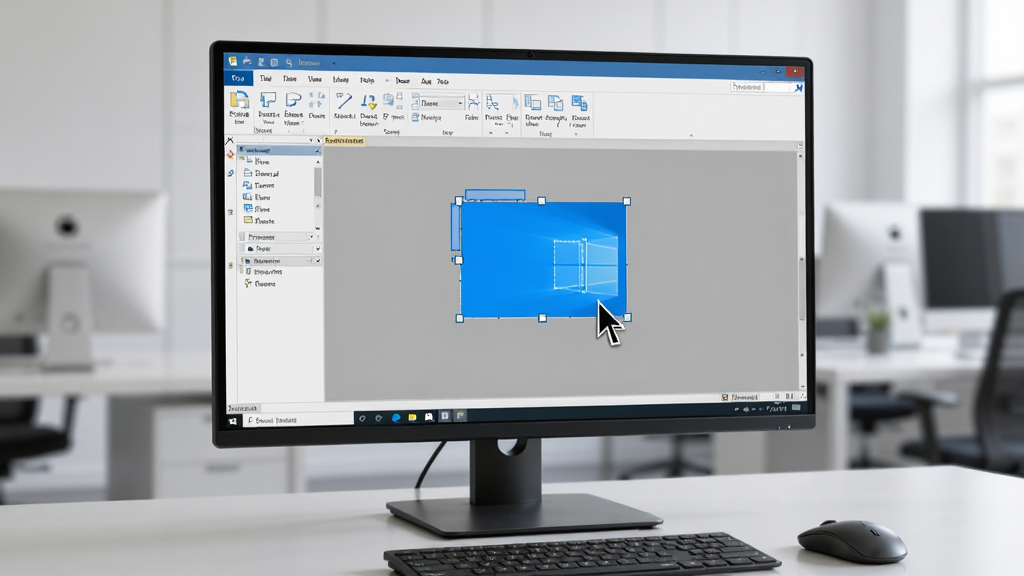
Task: Open the blue highlighted File tab
Action: coord(238,78)
